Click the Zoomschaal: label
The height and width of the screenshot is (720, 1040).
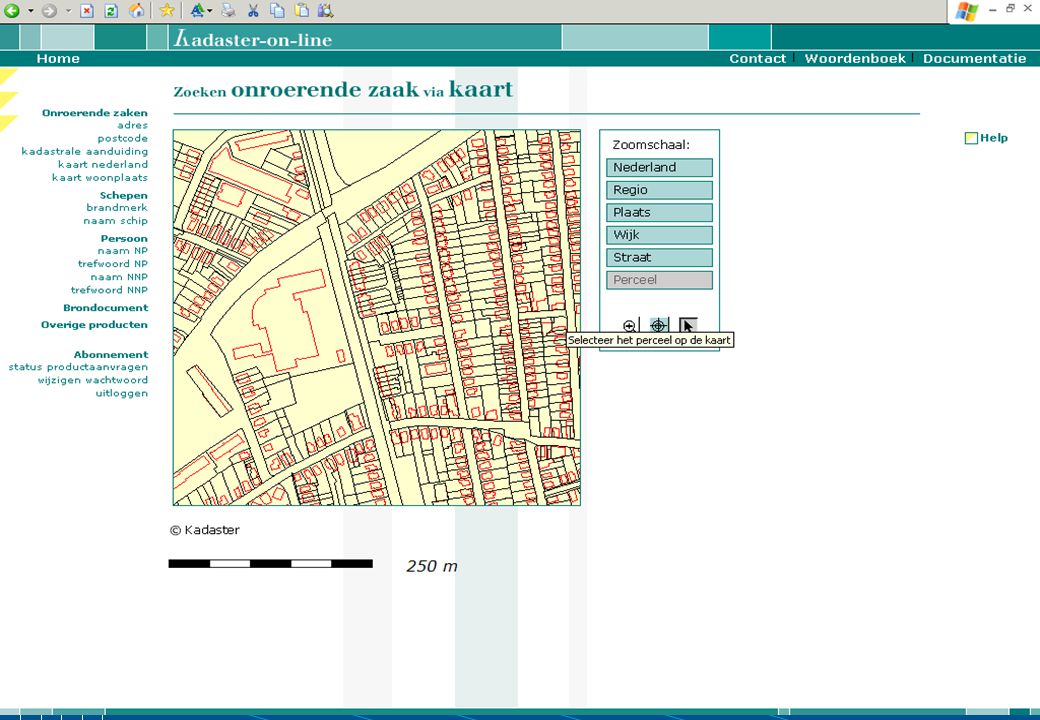651,145
